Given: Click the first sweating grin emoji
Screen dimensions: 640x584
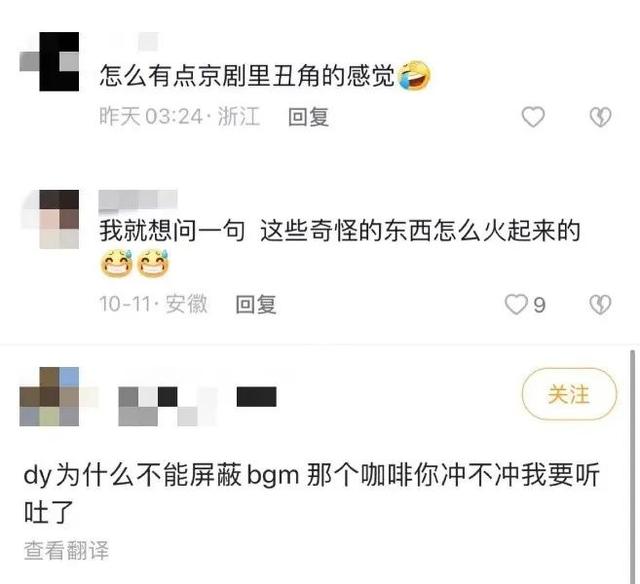Looking at the screenshot, I should click(x=116, y=264).
